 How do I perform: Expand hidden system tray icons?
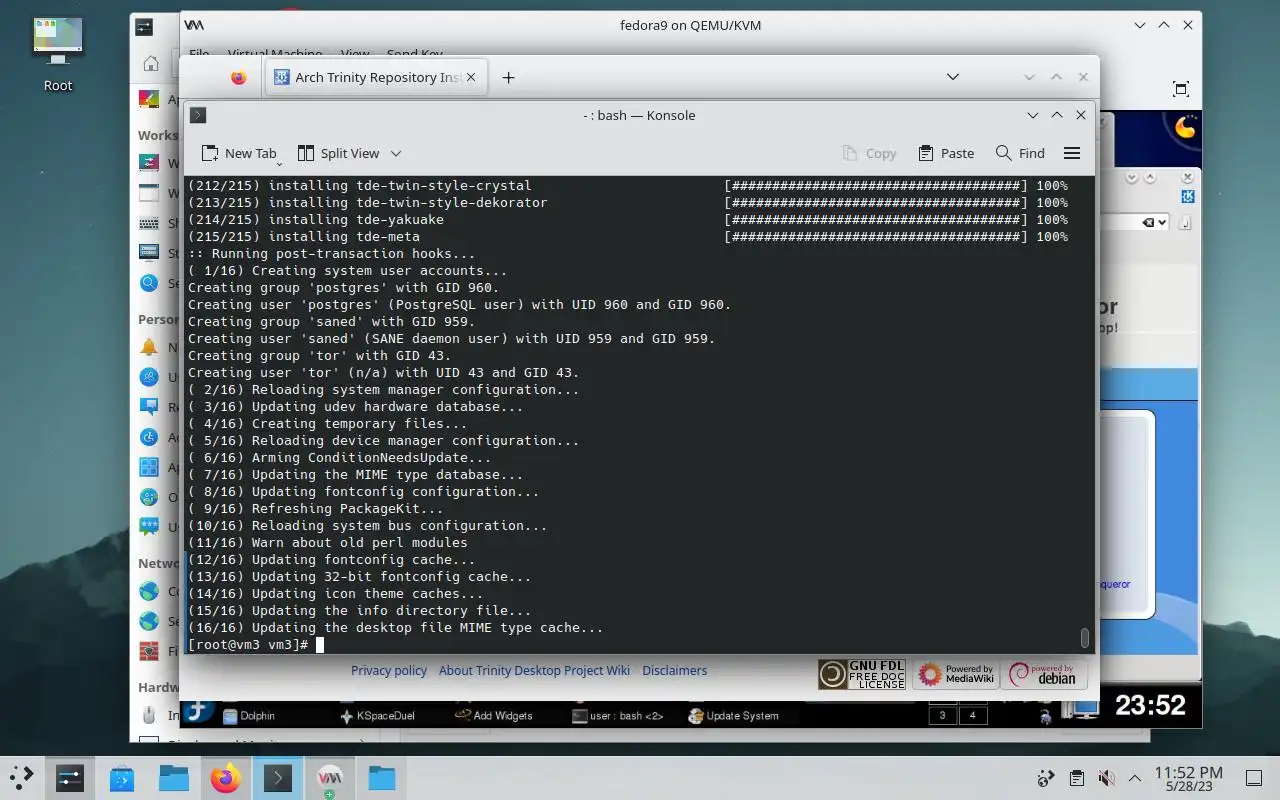click(1135, 778)
